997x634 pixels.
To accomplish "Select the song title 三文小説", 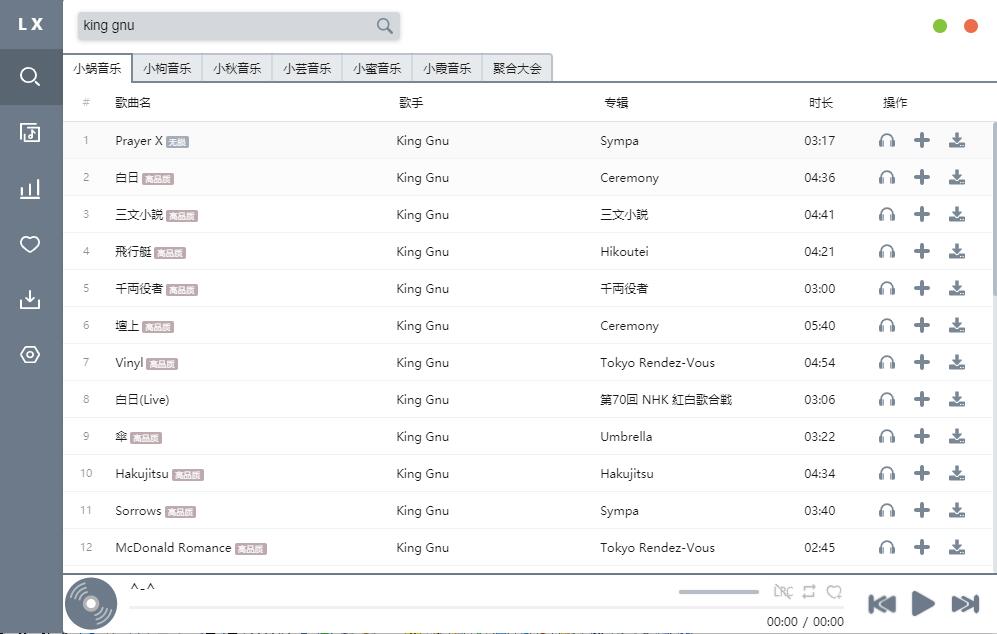I will tap(139, 215).
